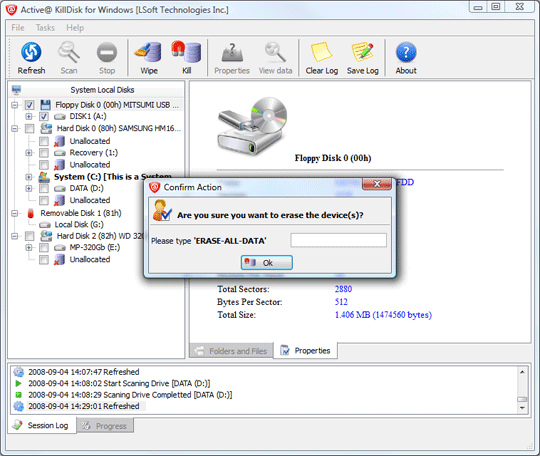Screen dimensions: 540x456
Task: Select the 'Scaning Drive Completted' log entry
Action: [x=130, y=395]
